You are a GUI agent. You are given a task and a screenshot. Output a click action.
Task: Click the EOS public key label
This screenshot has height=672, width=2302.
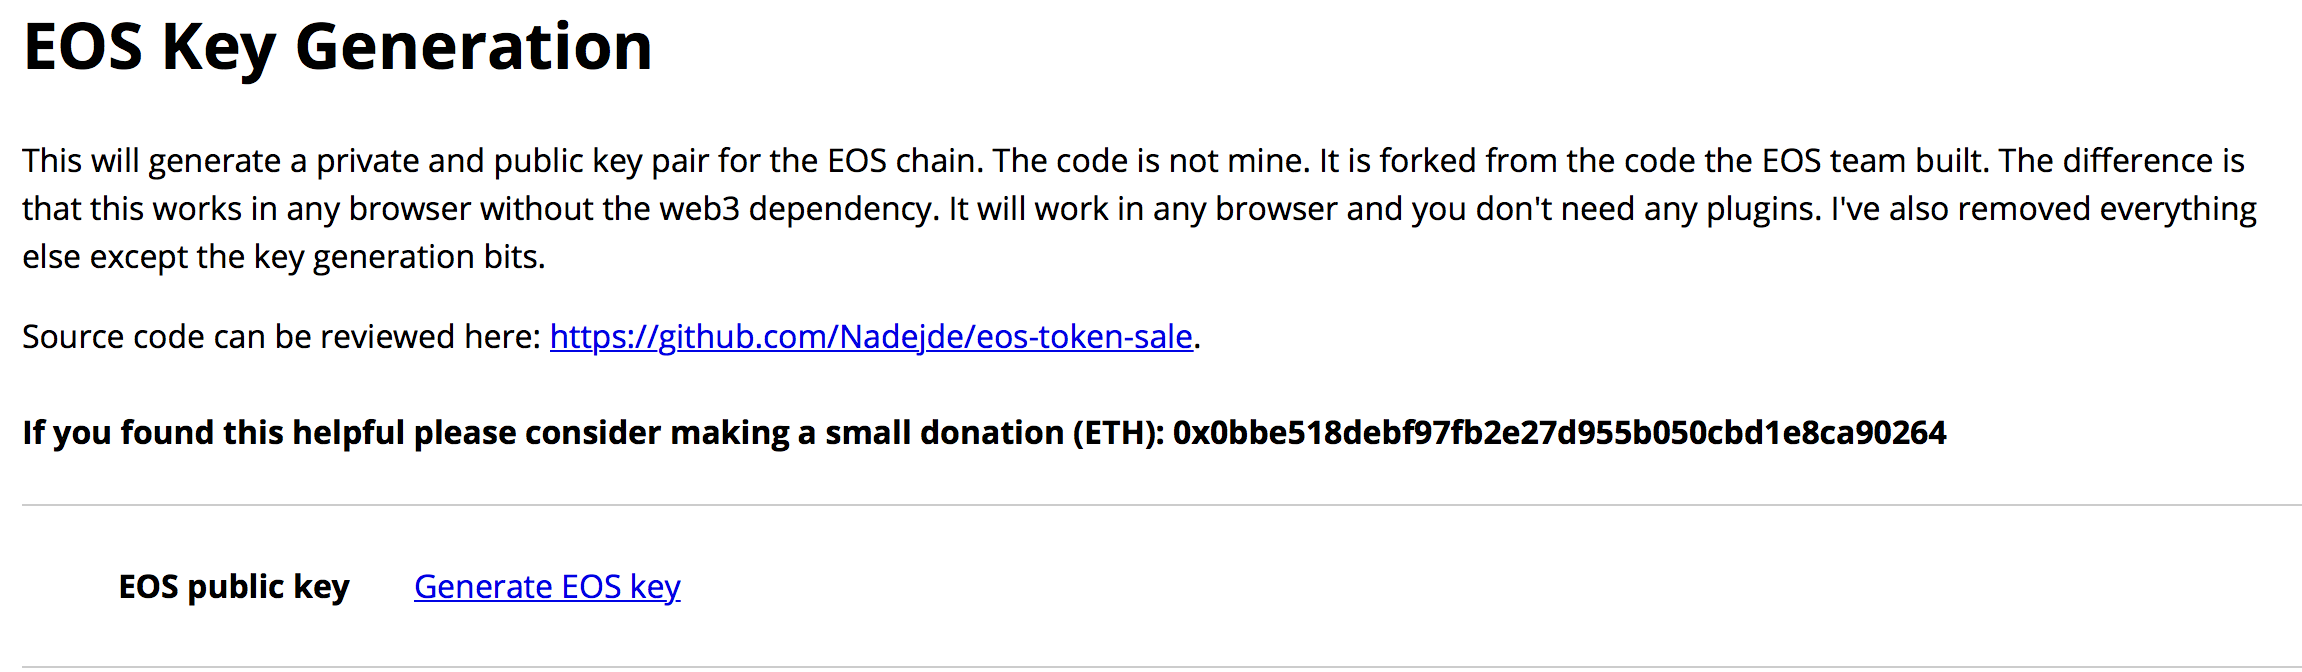[x=234, y=587]
